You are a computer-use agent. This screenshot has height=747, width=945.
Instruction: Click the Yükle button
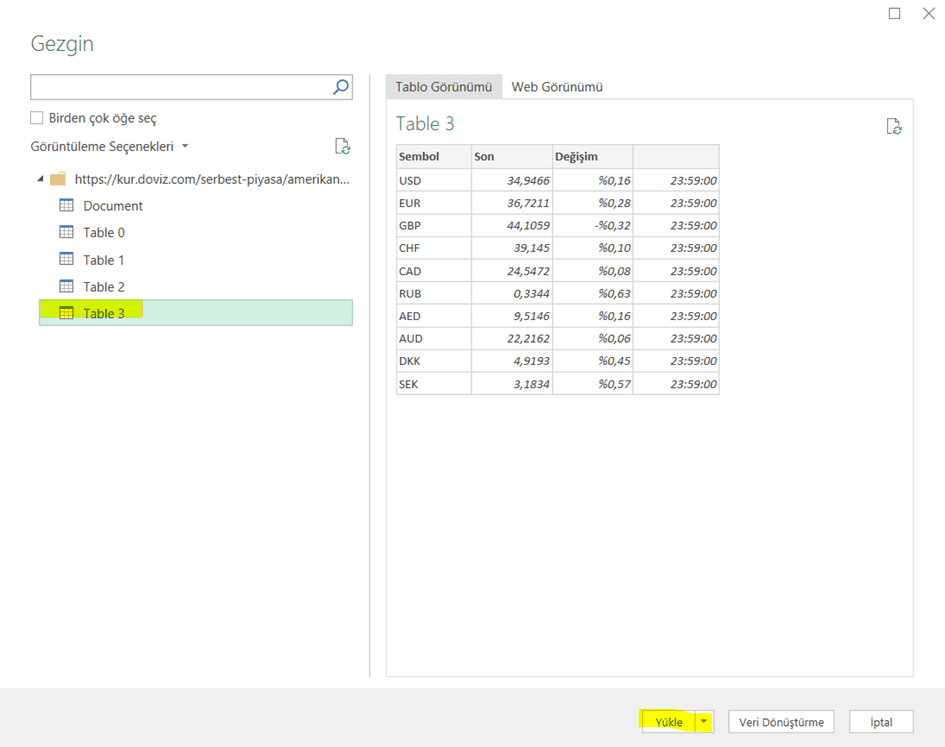(668, 722)
